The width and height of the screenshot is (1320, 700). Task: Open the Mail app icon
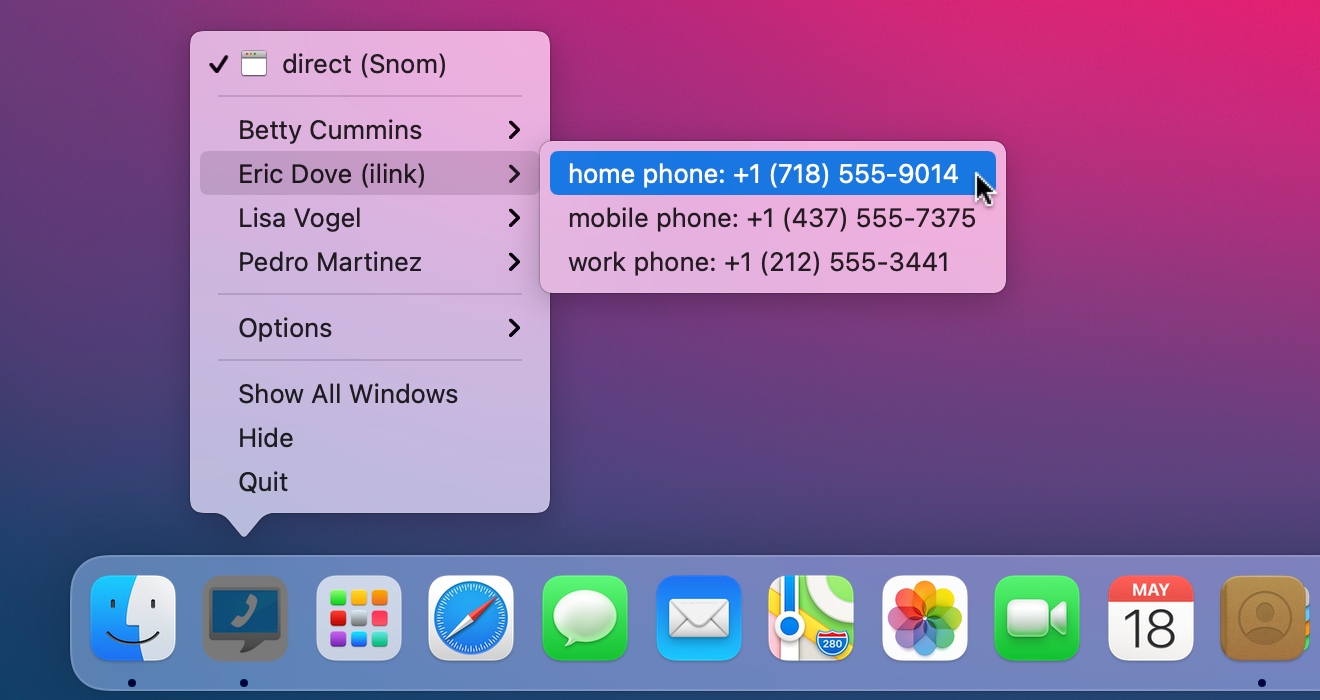pos(698,618)
